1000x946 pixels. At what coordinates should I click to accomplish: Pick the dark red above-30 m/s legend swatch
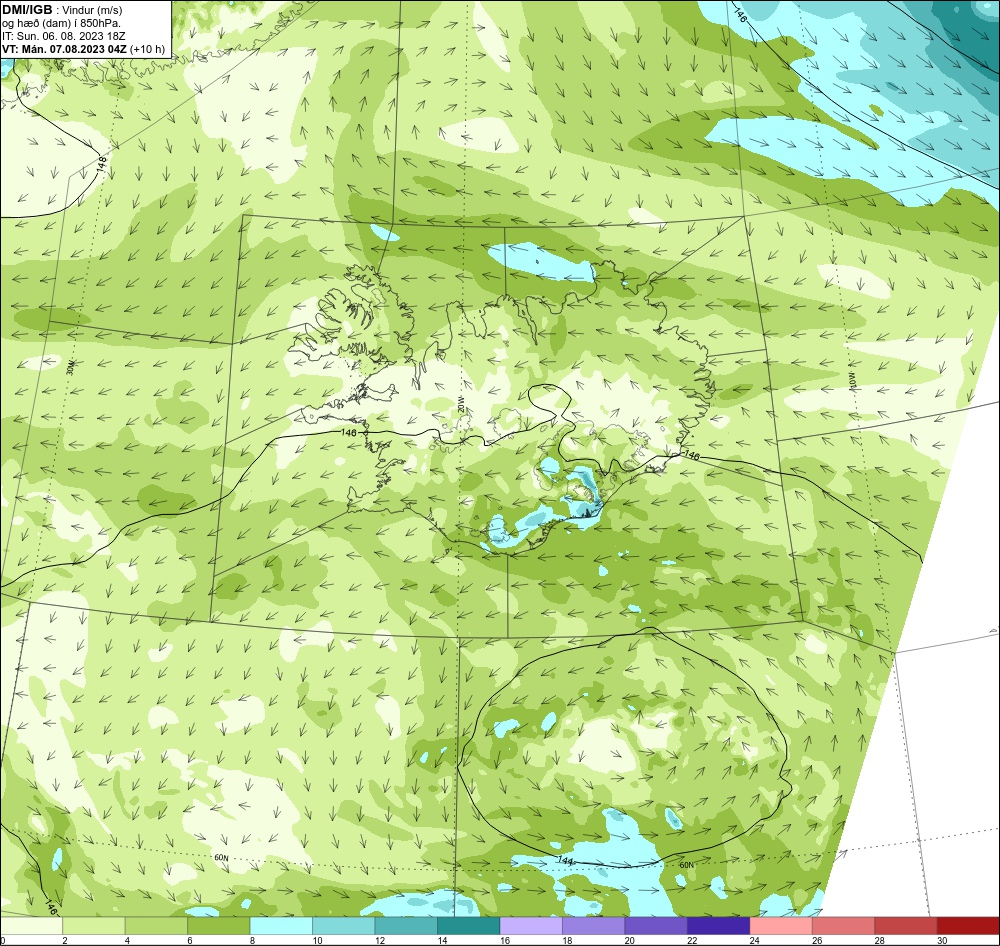tap(969, 926)
